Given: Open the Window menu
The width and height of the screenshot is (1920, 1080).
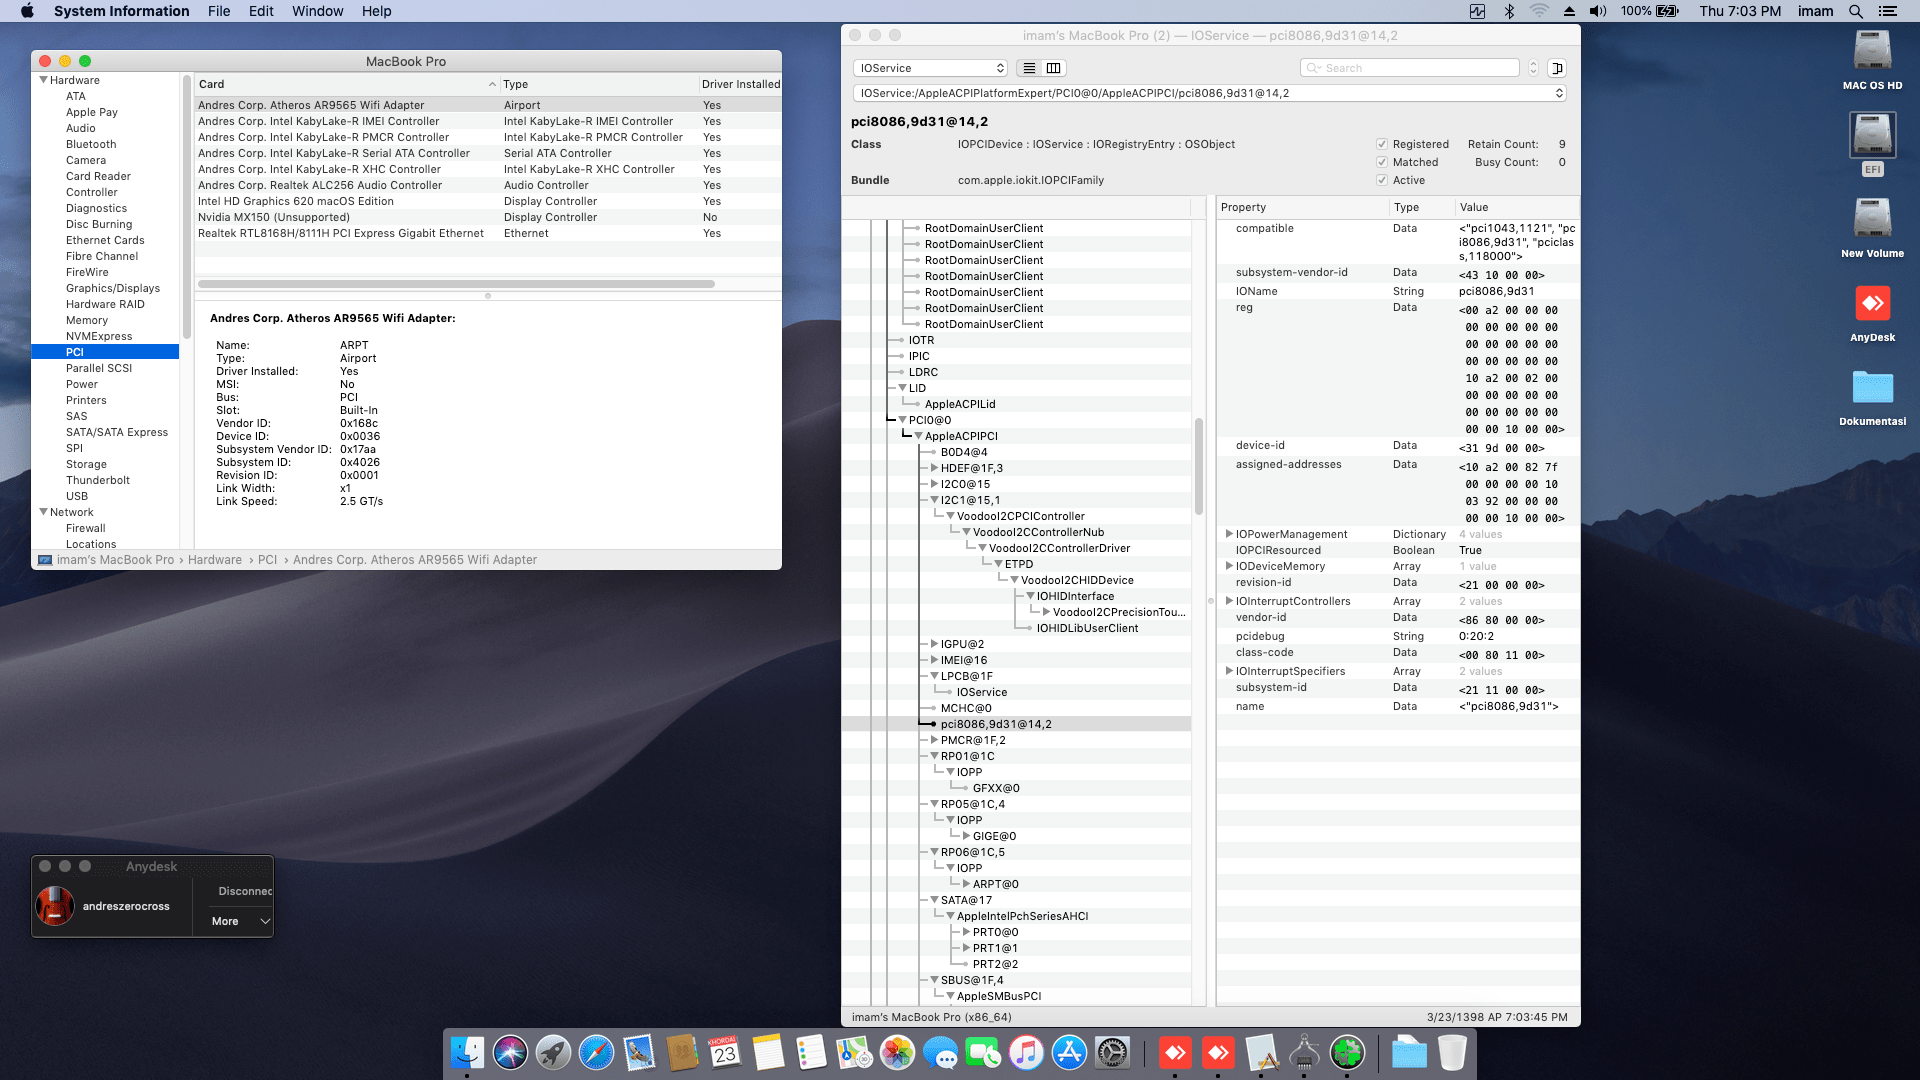Looking at the screenshot, I should (x=317, y=11).
